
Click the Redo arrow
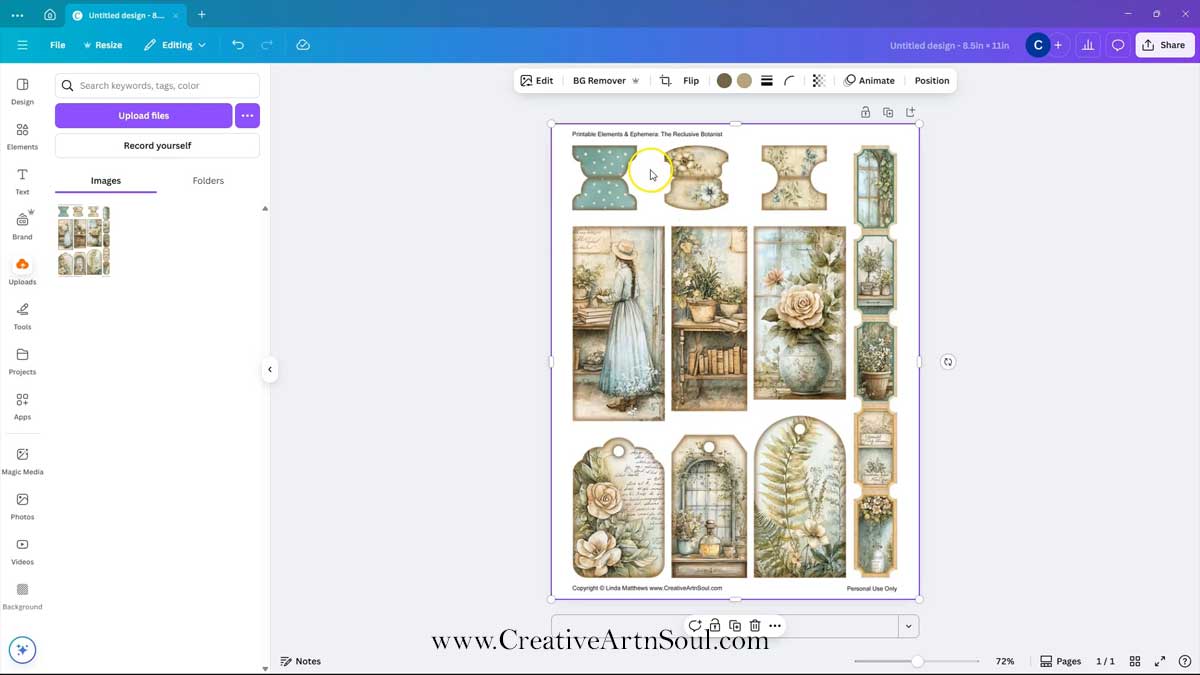click(x=267, y=45)
